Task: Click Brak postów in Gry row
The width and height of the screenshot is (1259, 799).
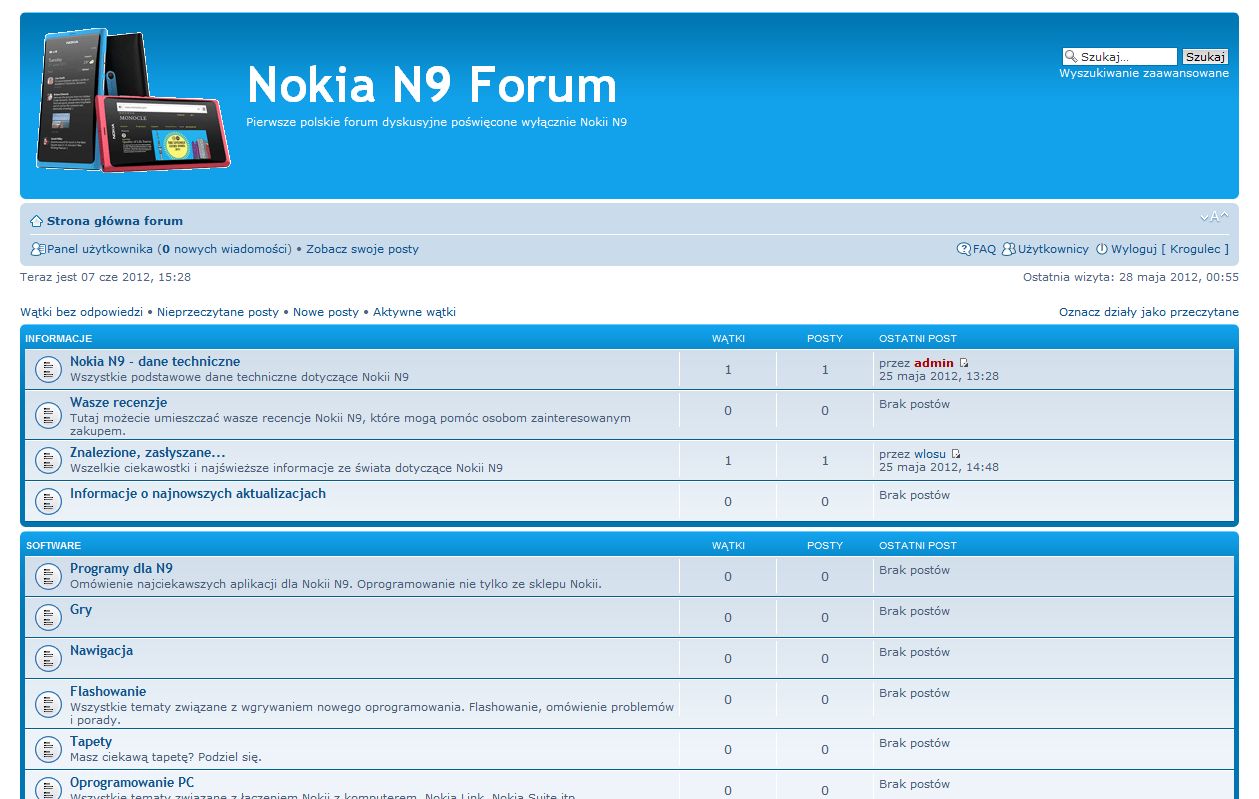Action: tap(914, 611)
